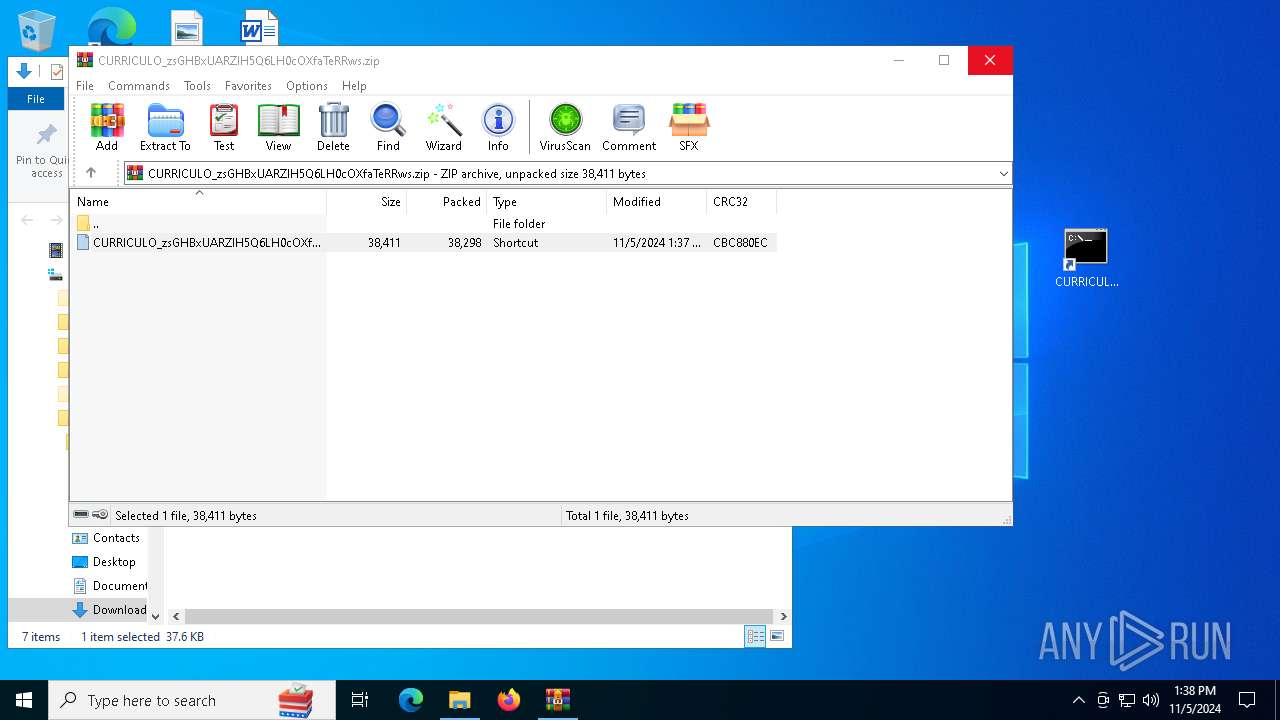Click the status bar key icon
Image resolution: width=1280 pixels, height=720 pixels.
click(100, 515)
